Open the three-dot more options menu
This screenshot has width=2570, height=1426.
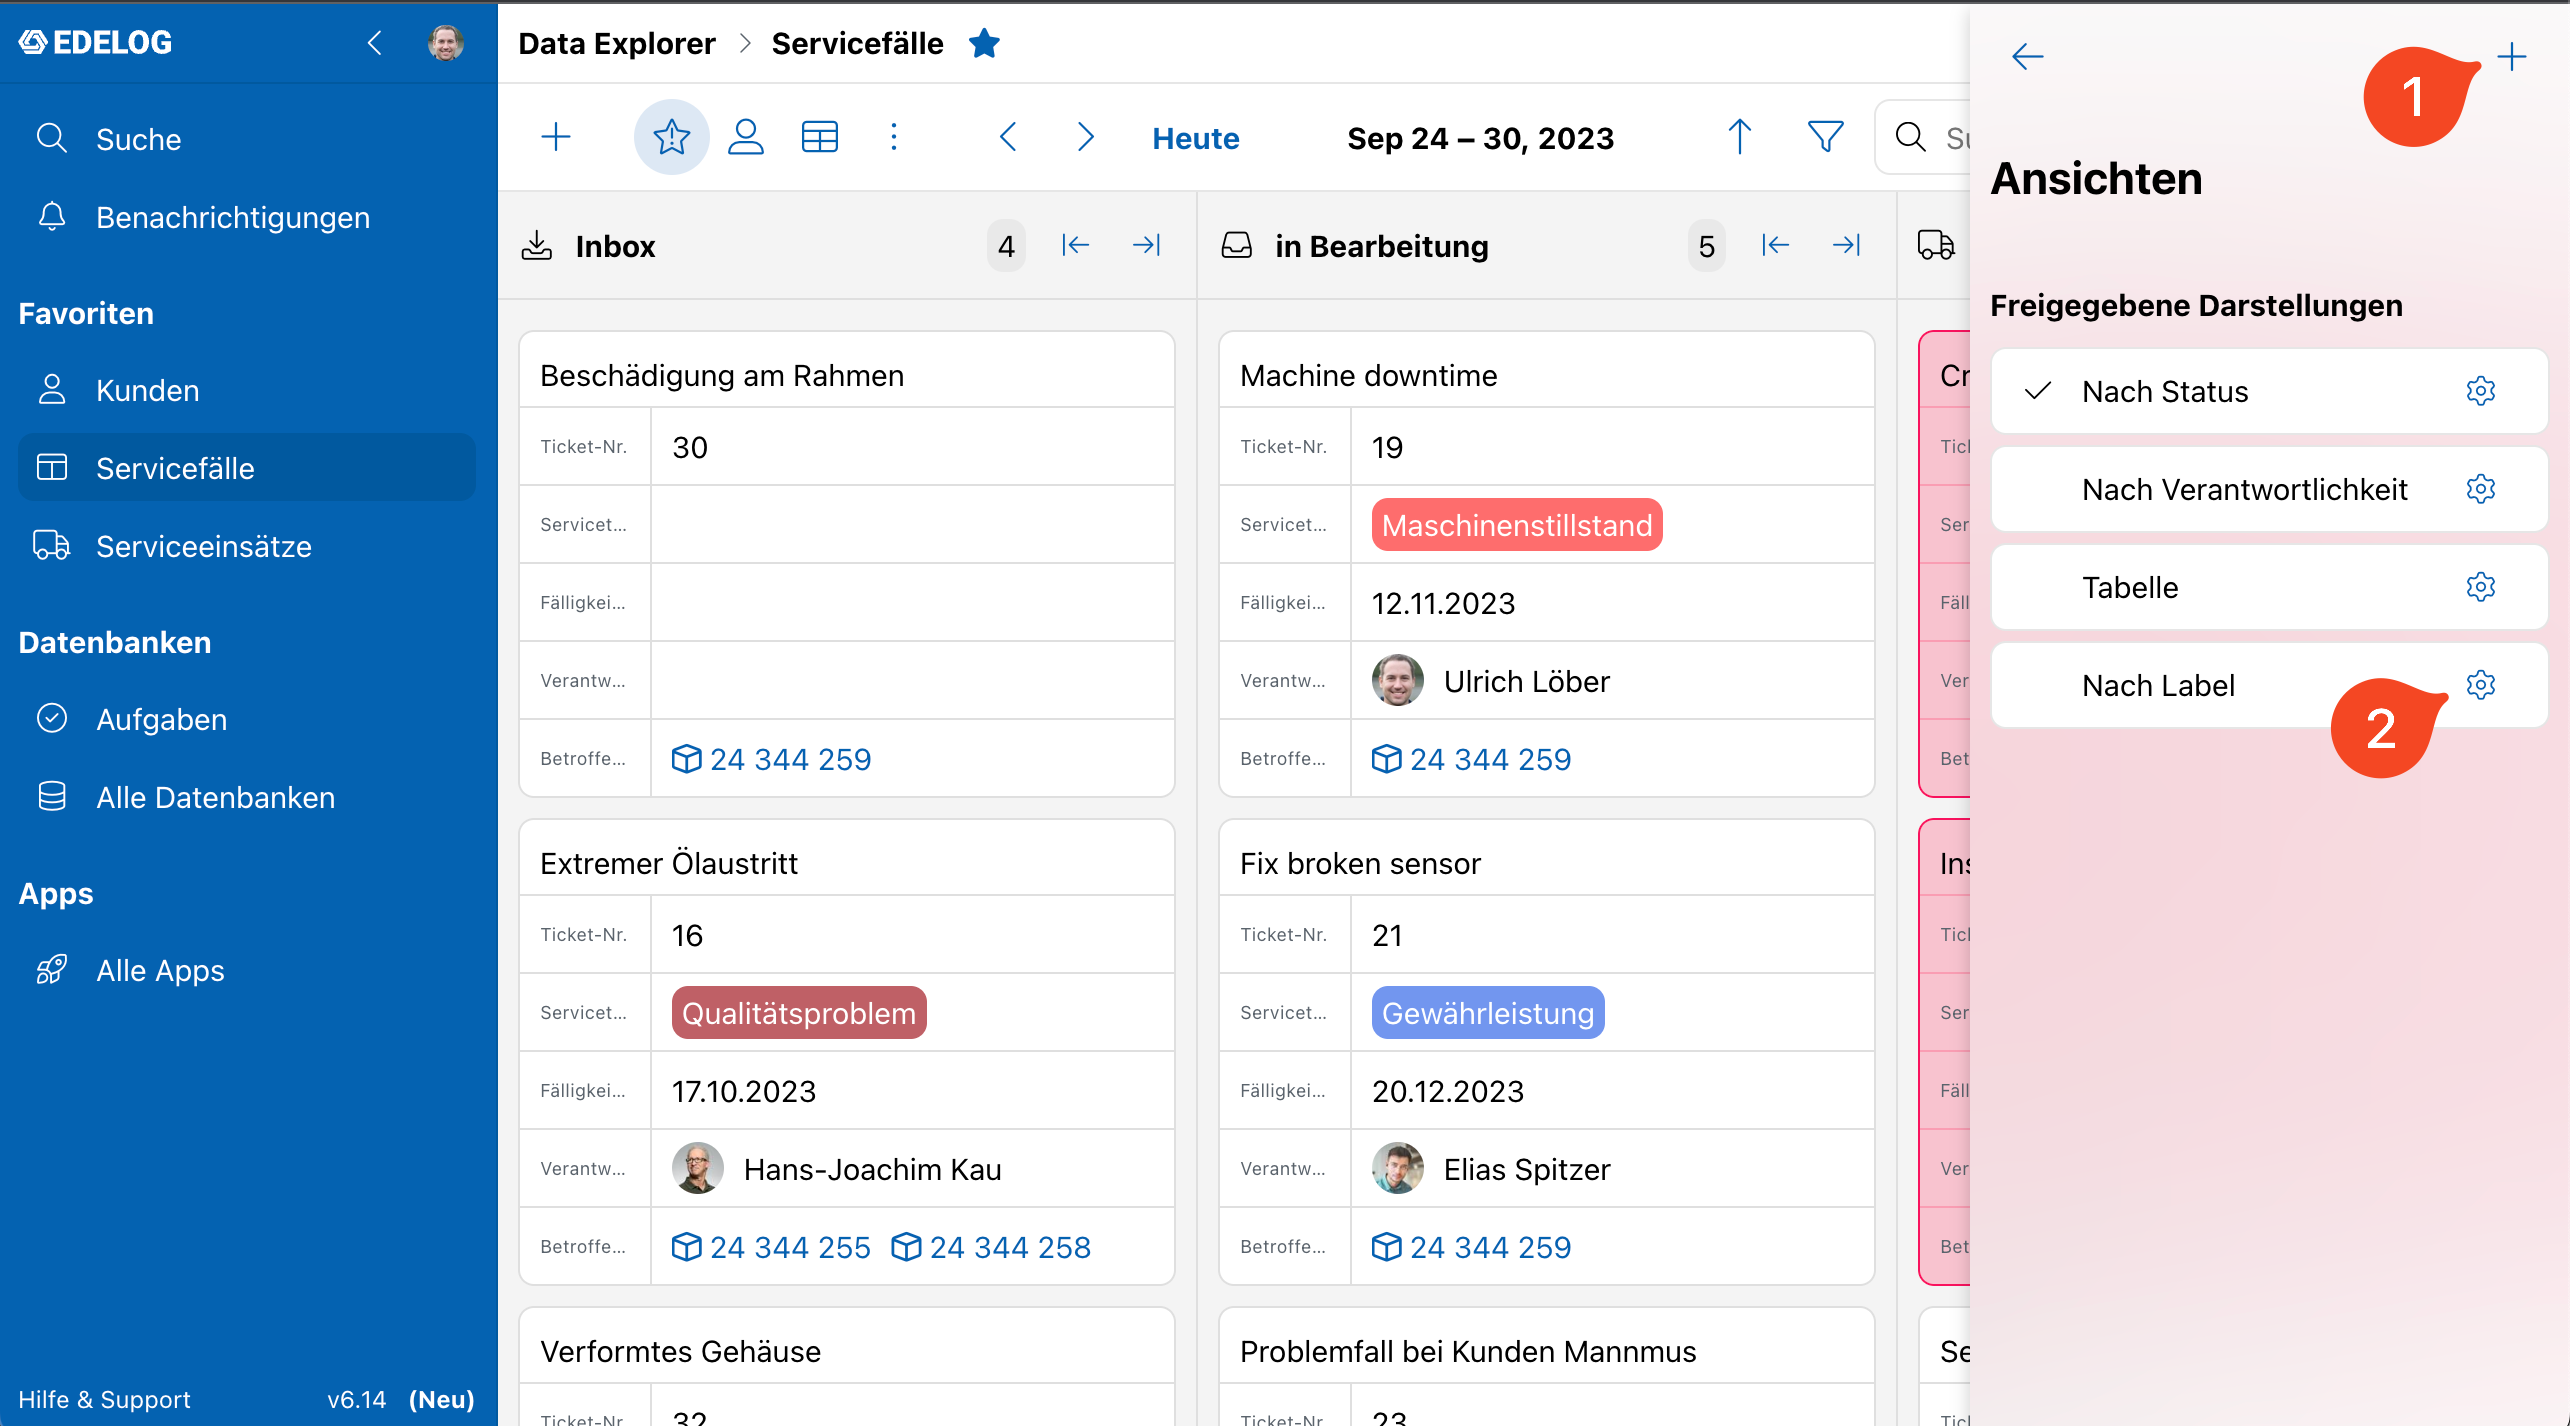(x=894, y=137)
